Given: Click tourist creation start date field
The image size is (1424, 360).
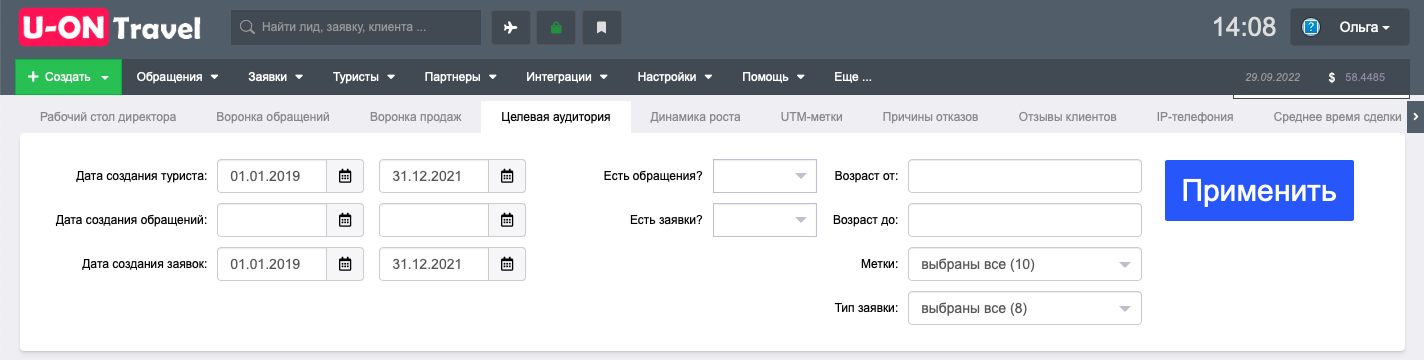Looking at the screenshot, I should [x=272, y=176].
